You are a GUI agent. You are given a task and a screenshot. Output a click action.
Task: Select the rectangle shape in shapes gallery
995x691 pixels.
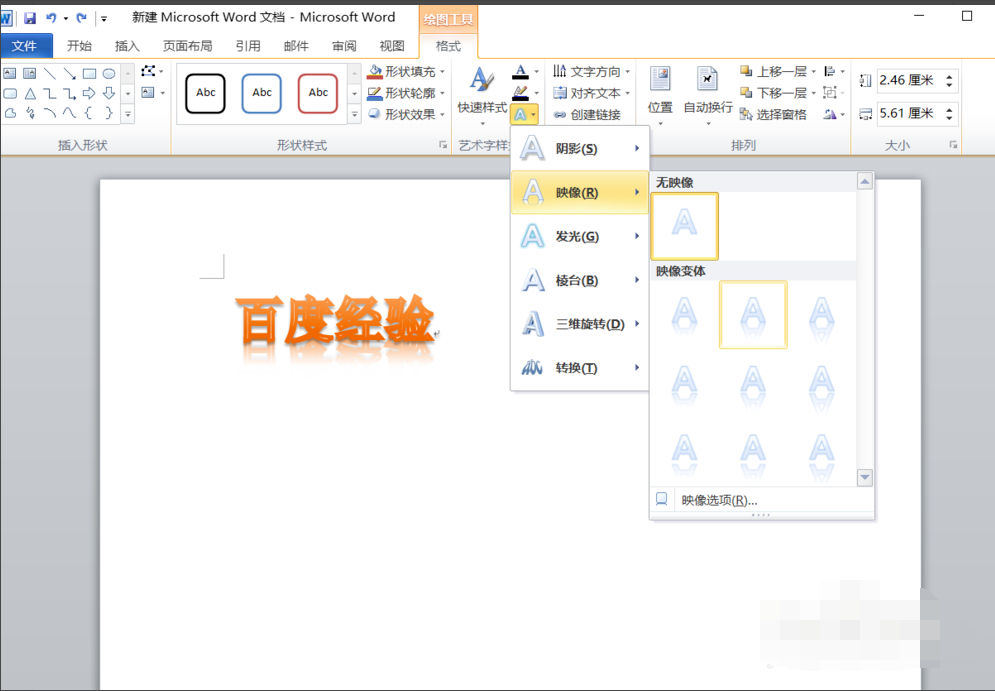89,74
